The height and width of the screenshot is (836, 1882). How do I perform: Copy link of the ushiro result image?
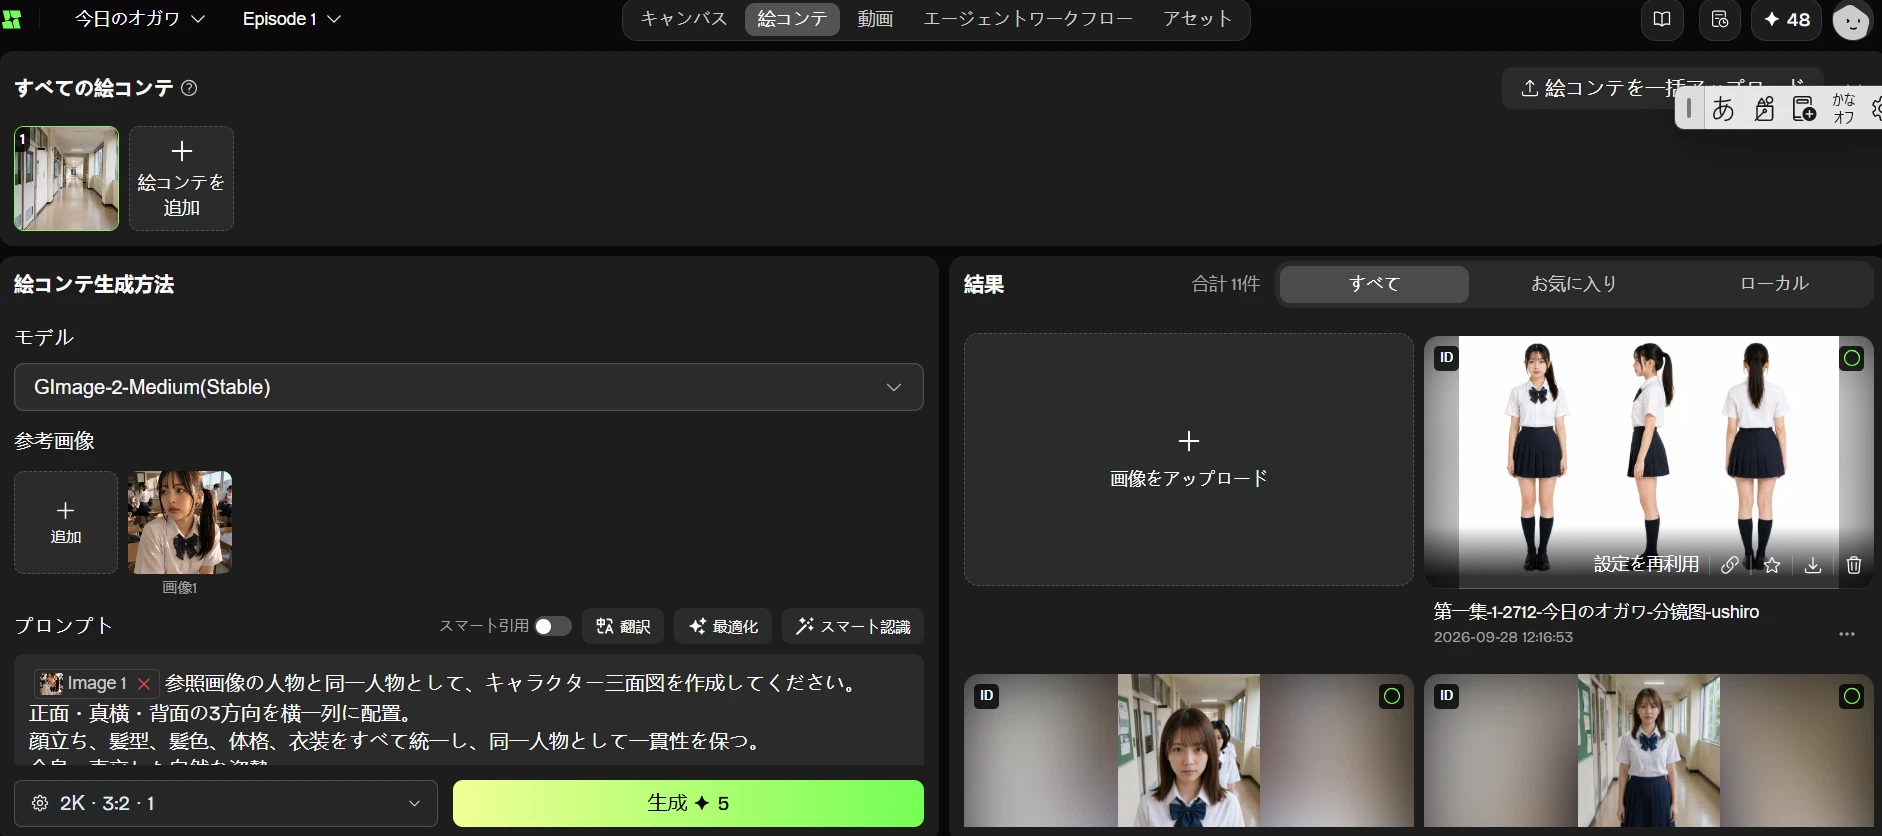[1729, 565]
